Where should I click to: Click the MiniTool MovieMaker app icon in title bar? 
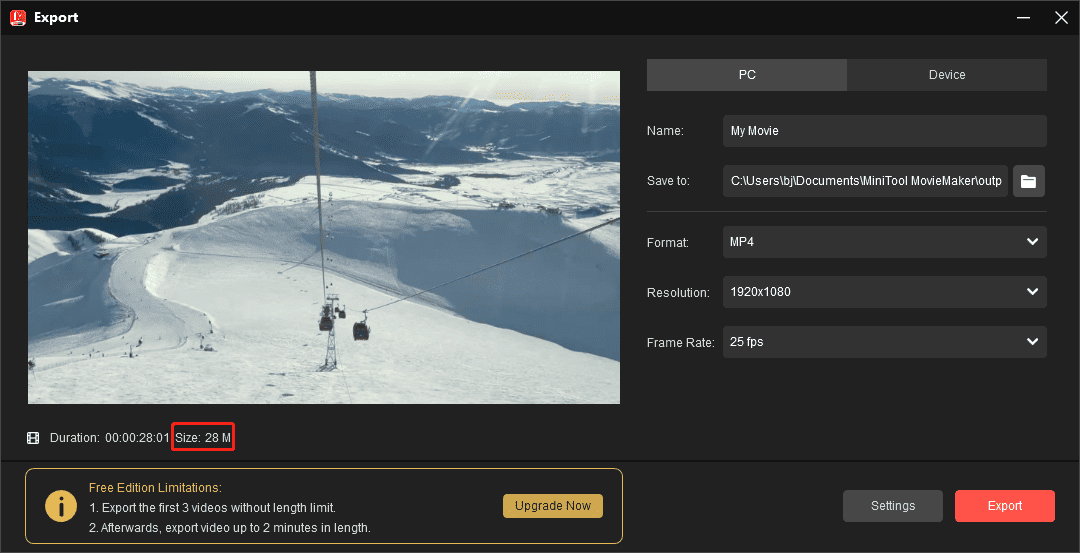coord(18,18)
